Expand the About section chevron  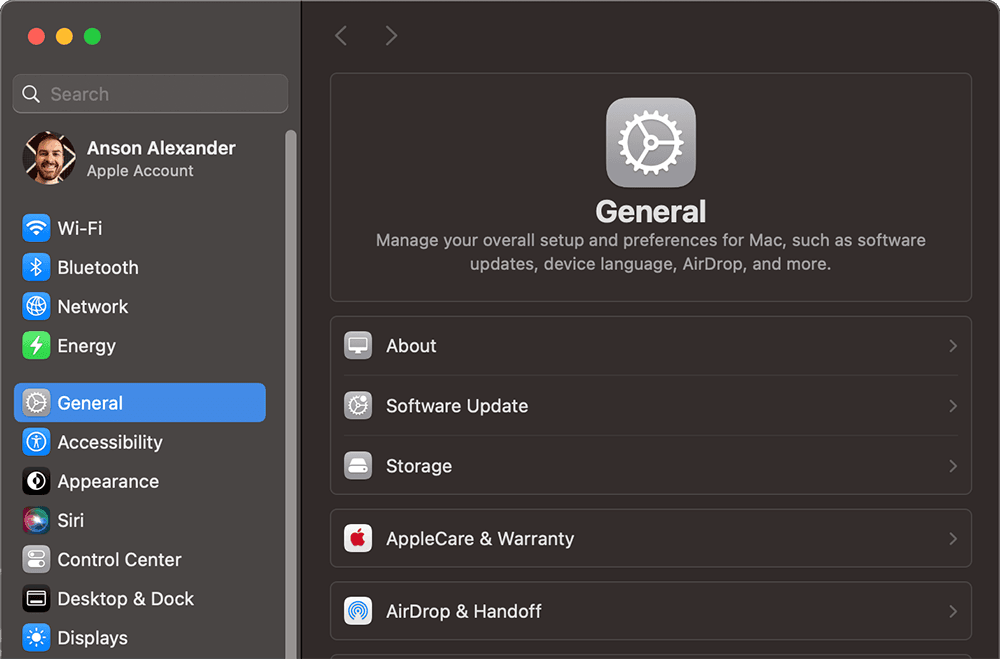point(952,345)
